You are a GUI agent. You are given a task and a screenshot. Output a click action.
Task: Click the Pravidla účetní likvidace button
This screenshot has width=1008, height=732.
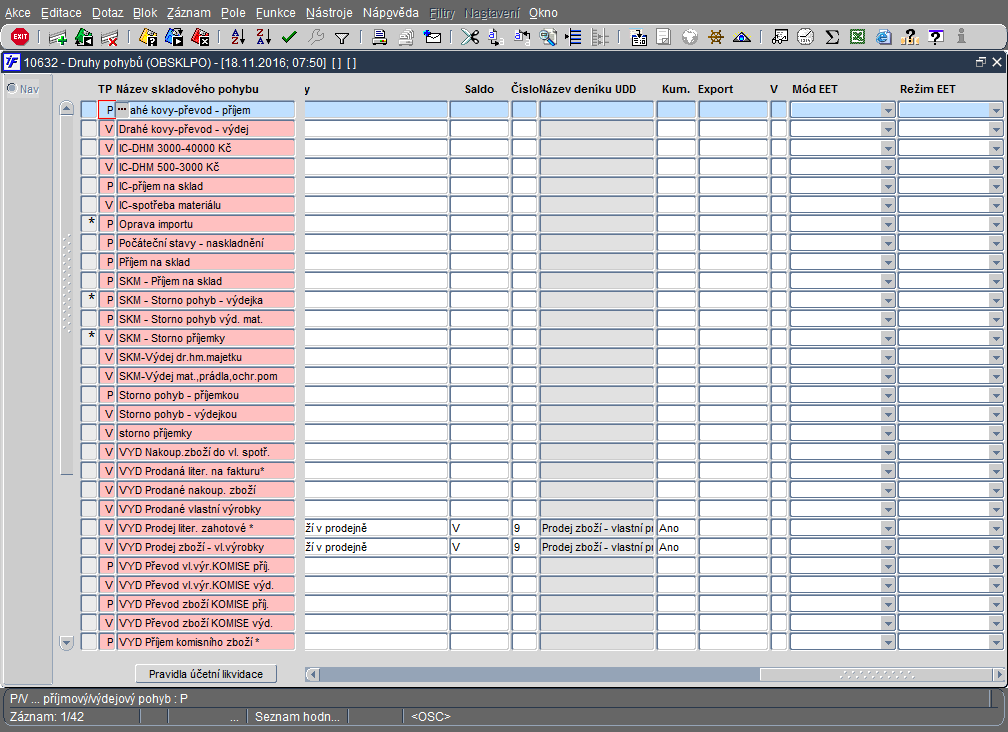coord(206,674)
